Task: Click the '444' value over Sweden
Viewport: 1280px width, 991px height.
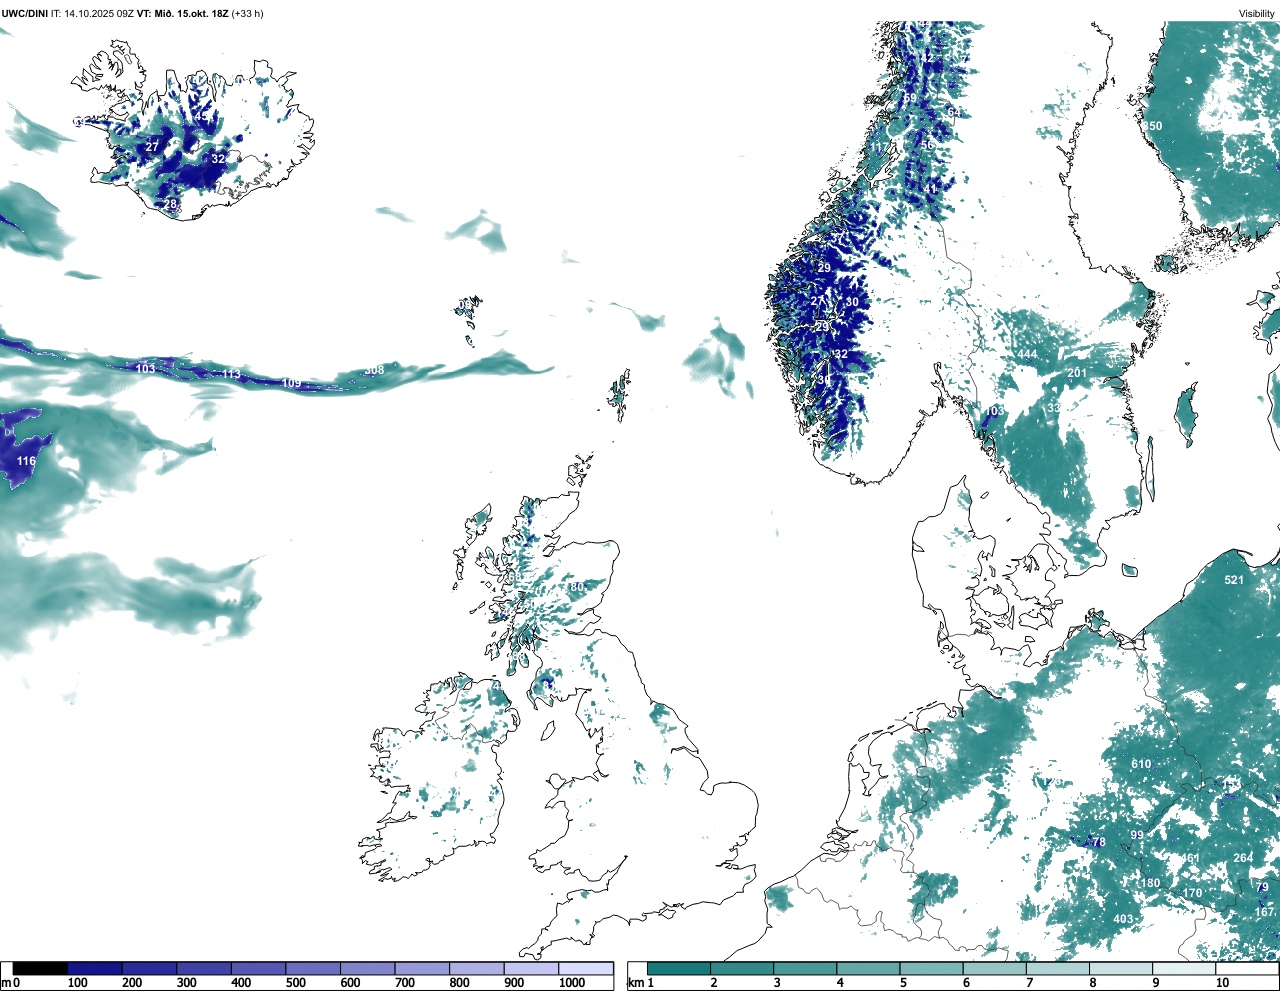Action: click(x=1027, y=355)
